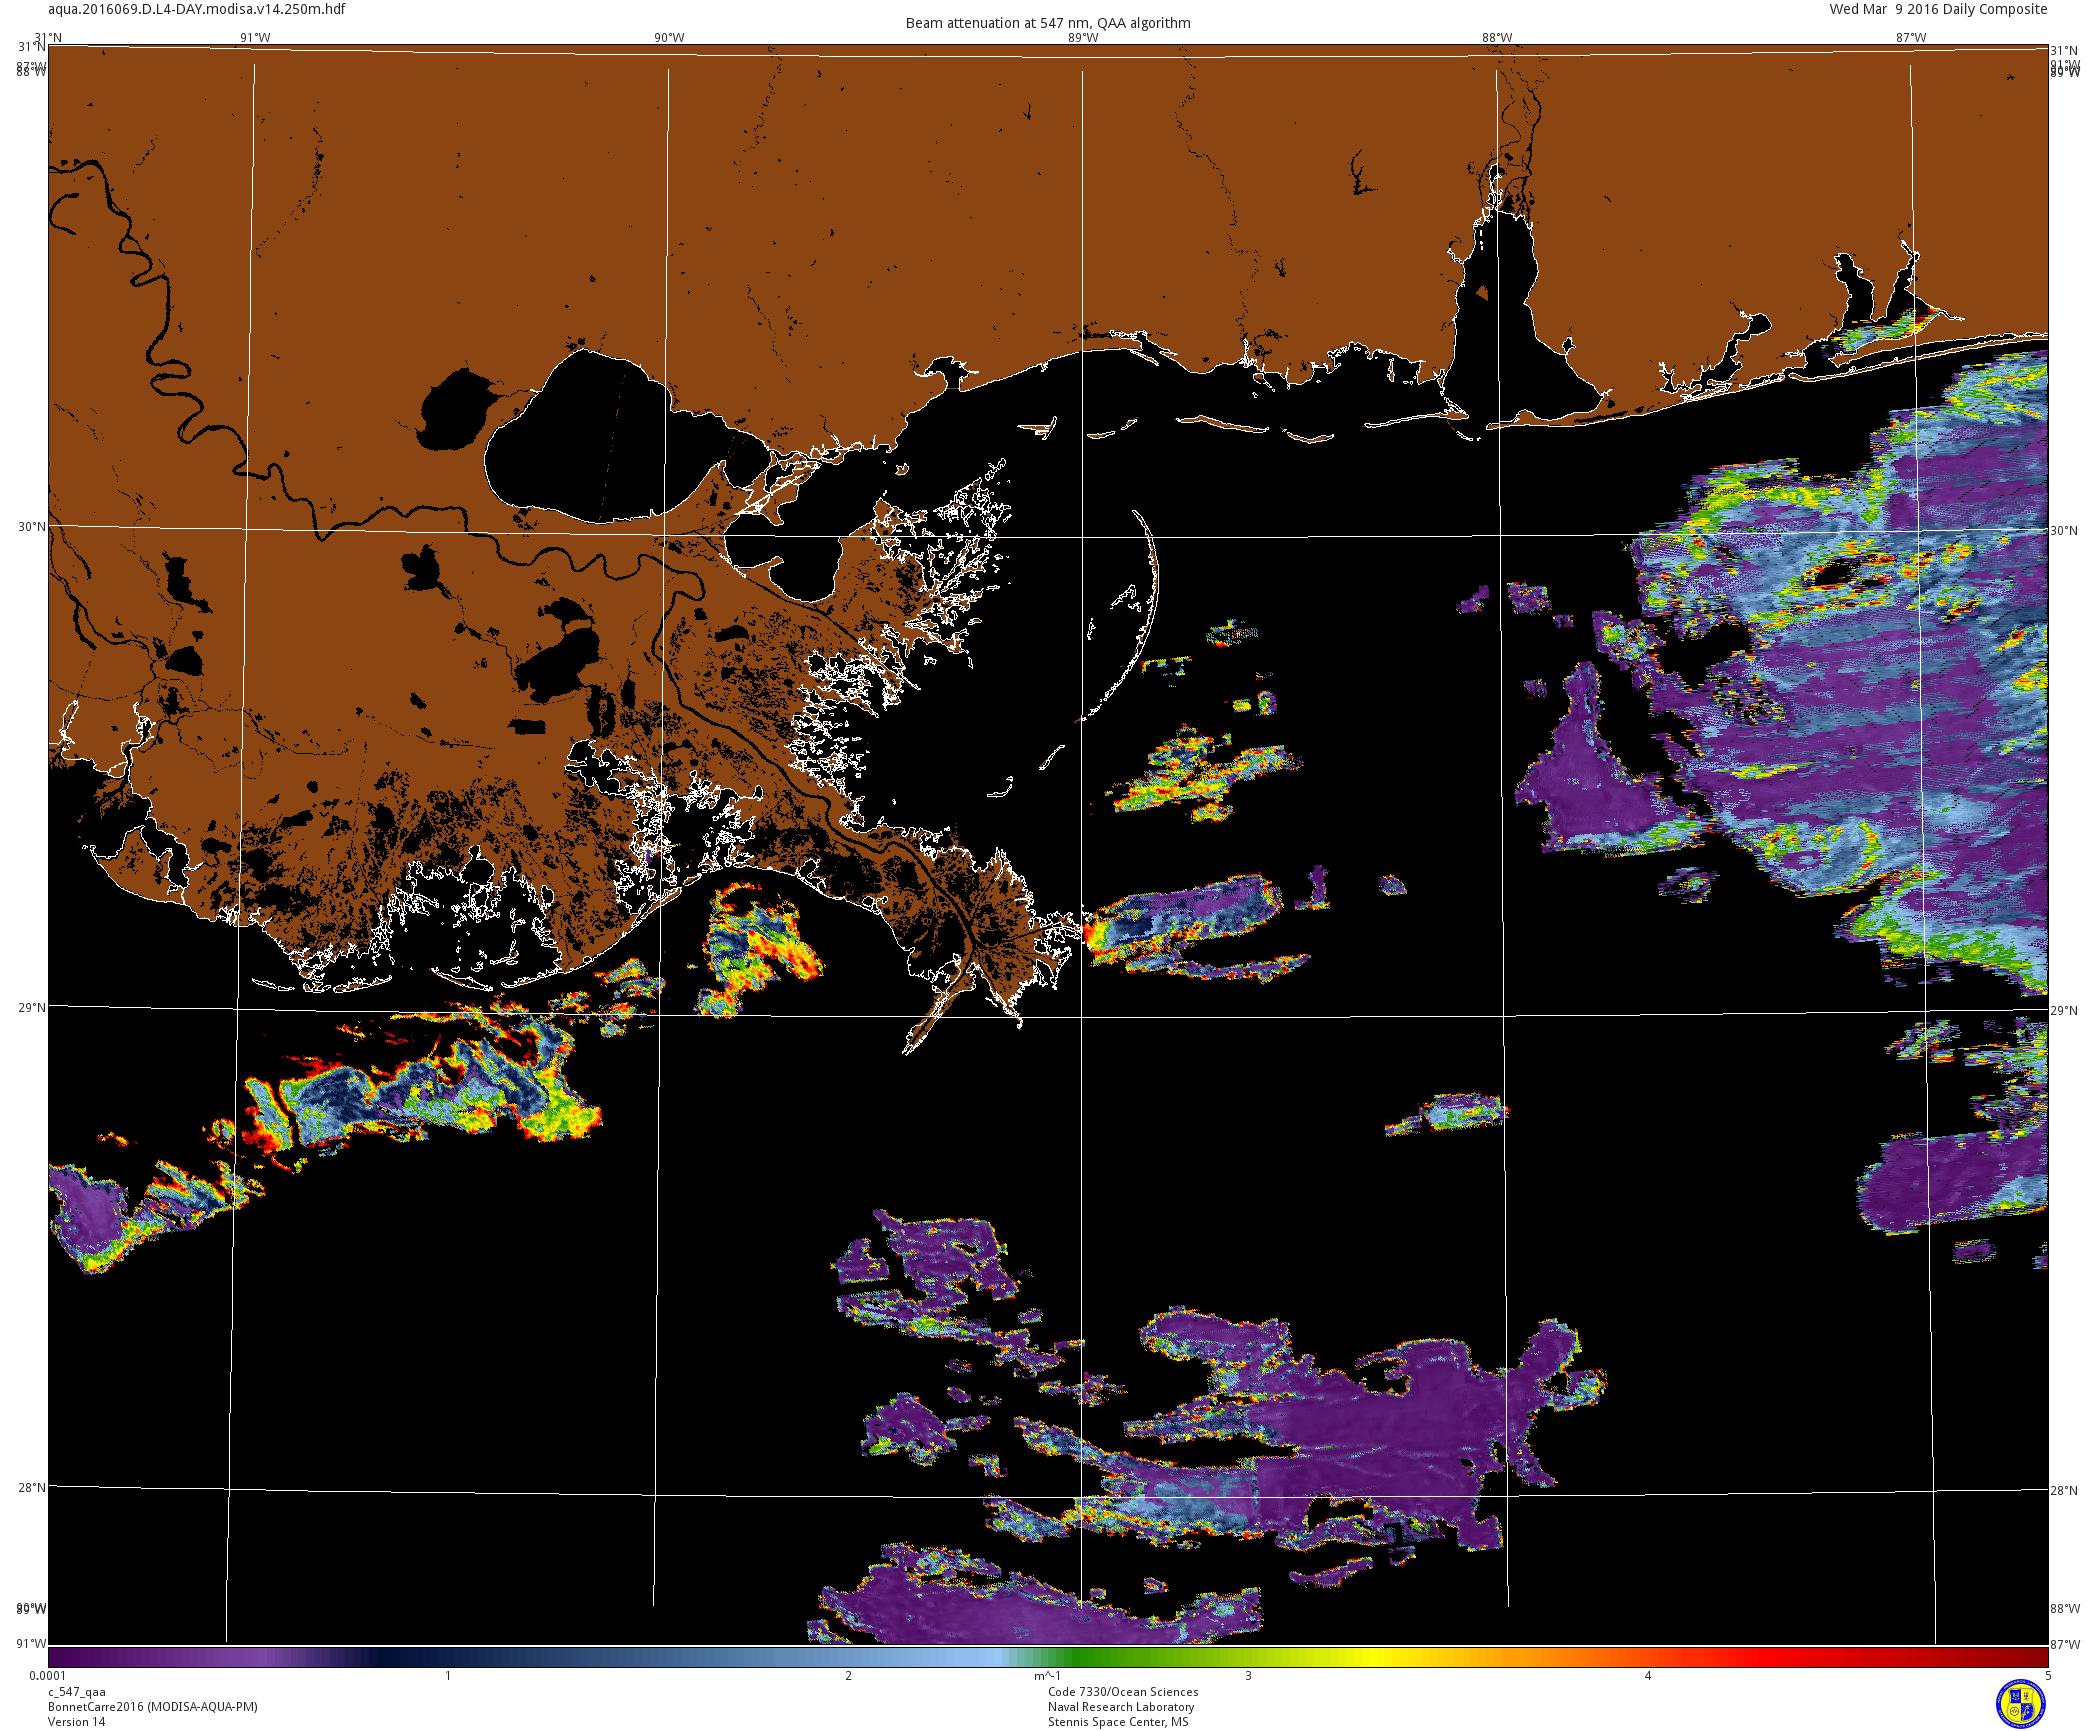Click the Stennis Space Center, MS text

point(1118,1722)
